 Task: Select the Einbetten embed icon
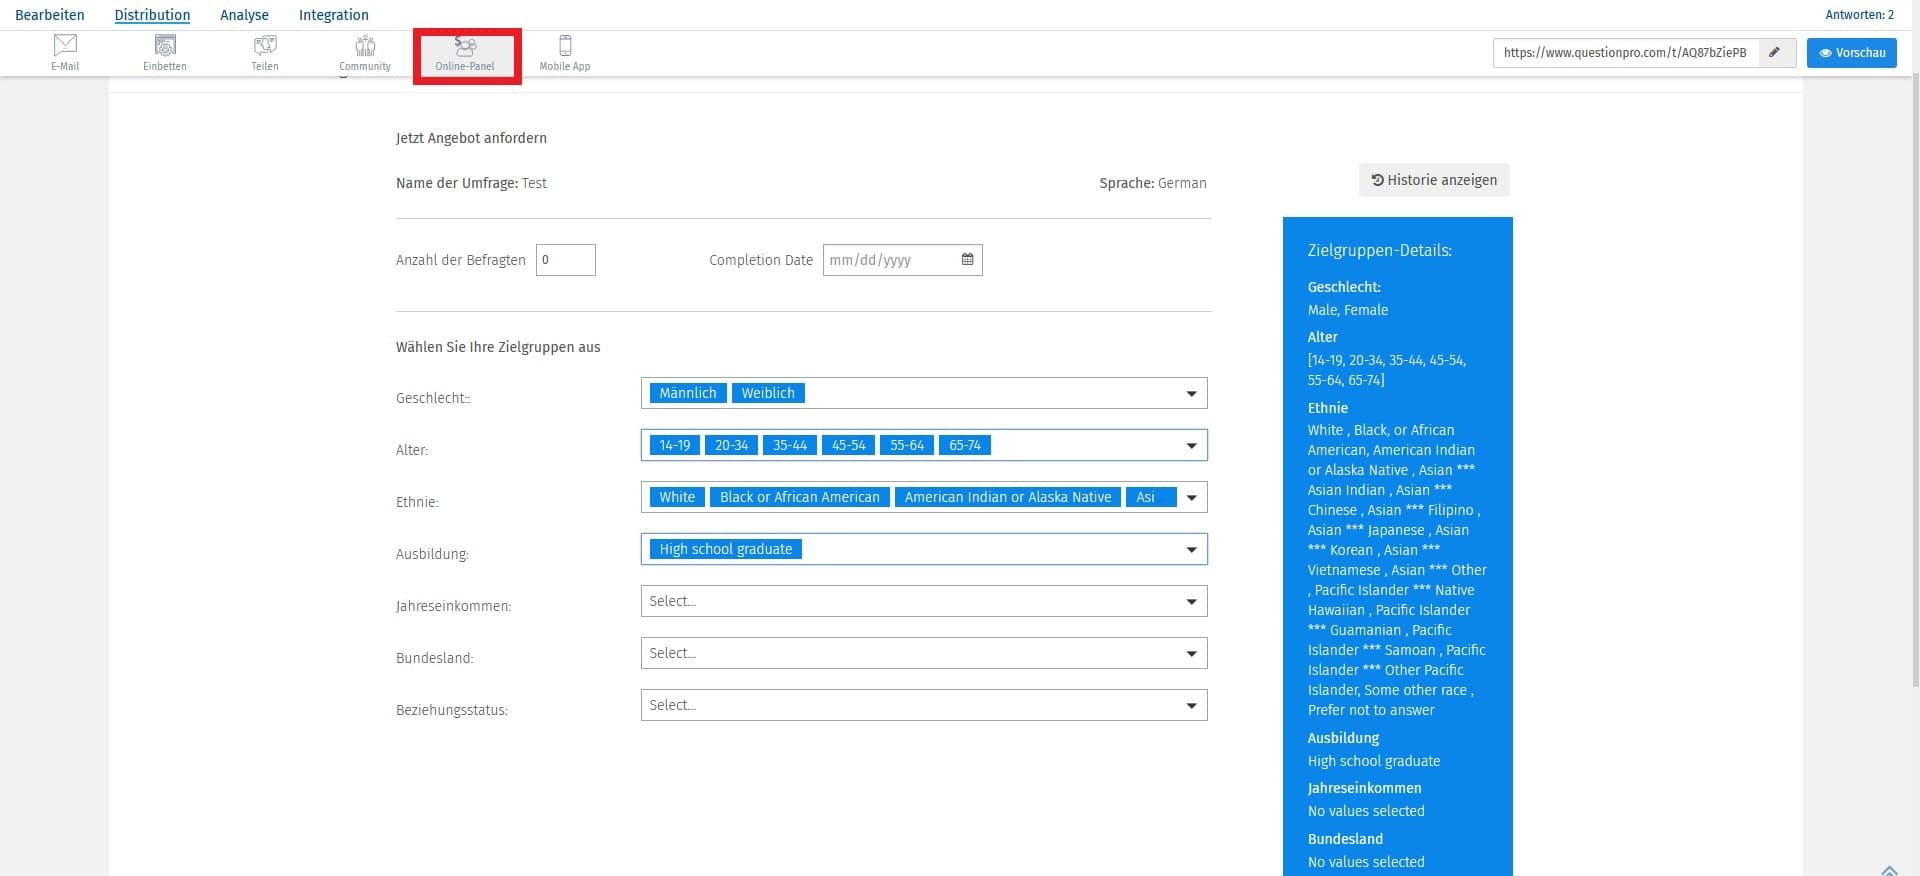pyautogui.click(x=165, y=52)
